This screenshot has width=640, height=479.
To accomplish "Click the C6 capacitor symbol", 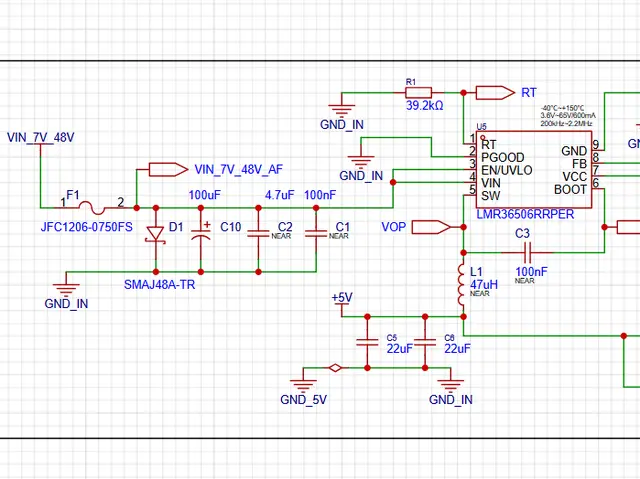I will point(425,342).
